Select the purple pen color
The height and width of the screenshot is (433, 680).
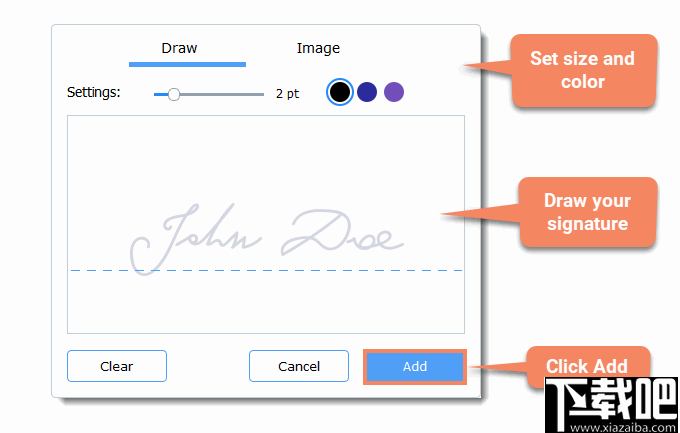point(394,92)
